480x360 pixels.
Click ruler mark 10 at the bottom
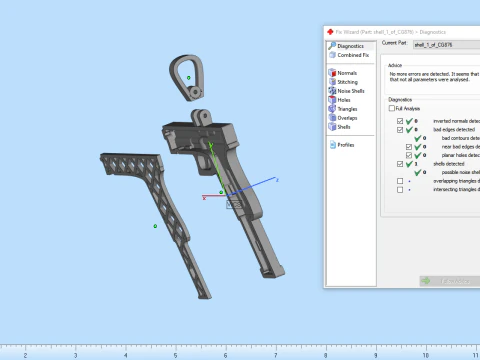[x=426, y=356]
